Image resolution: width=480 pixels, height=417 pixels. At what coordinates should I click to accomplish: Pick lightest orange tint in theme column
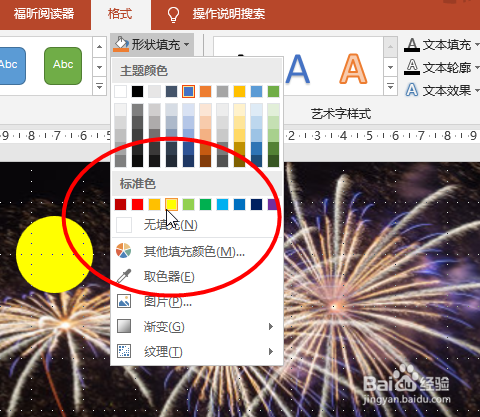(205, 110)
